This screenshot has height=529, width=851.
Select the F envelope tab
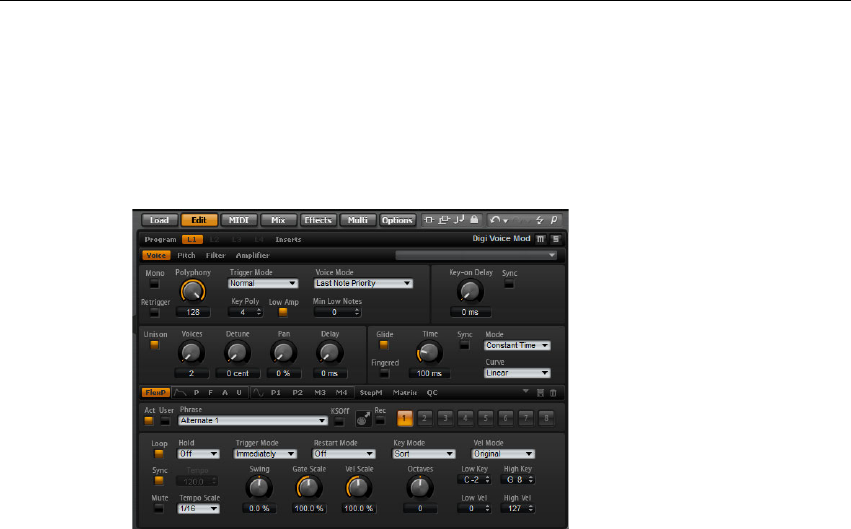(x=211, y=392)
